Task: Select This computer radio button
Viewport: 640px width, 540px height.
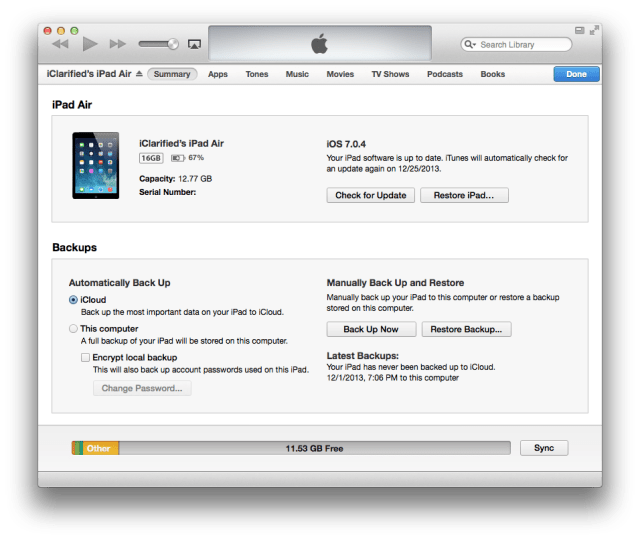Action: (x=73, y=329)
